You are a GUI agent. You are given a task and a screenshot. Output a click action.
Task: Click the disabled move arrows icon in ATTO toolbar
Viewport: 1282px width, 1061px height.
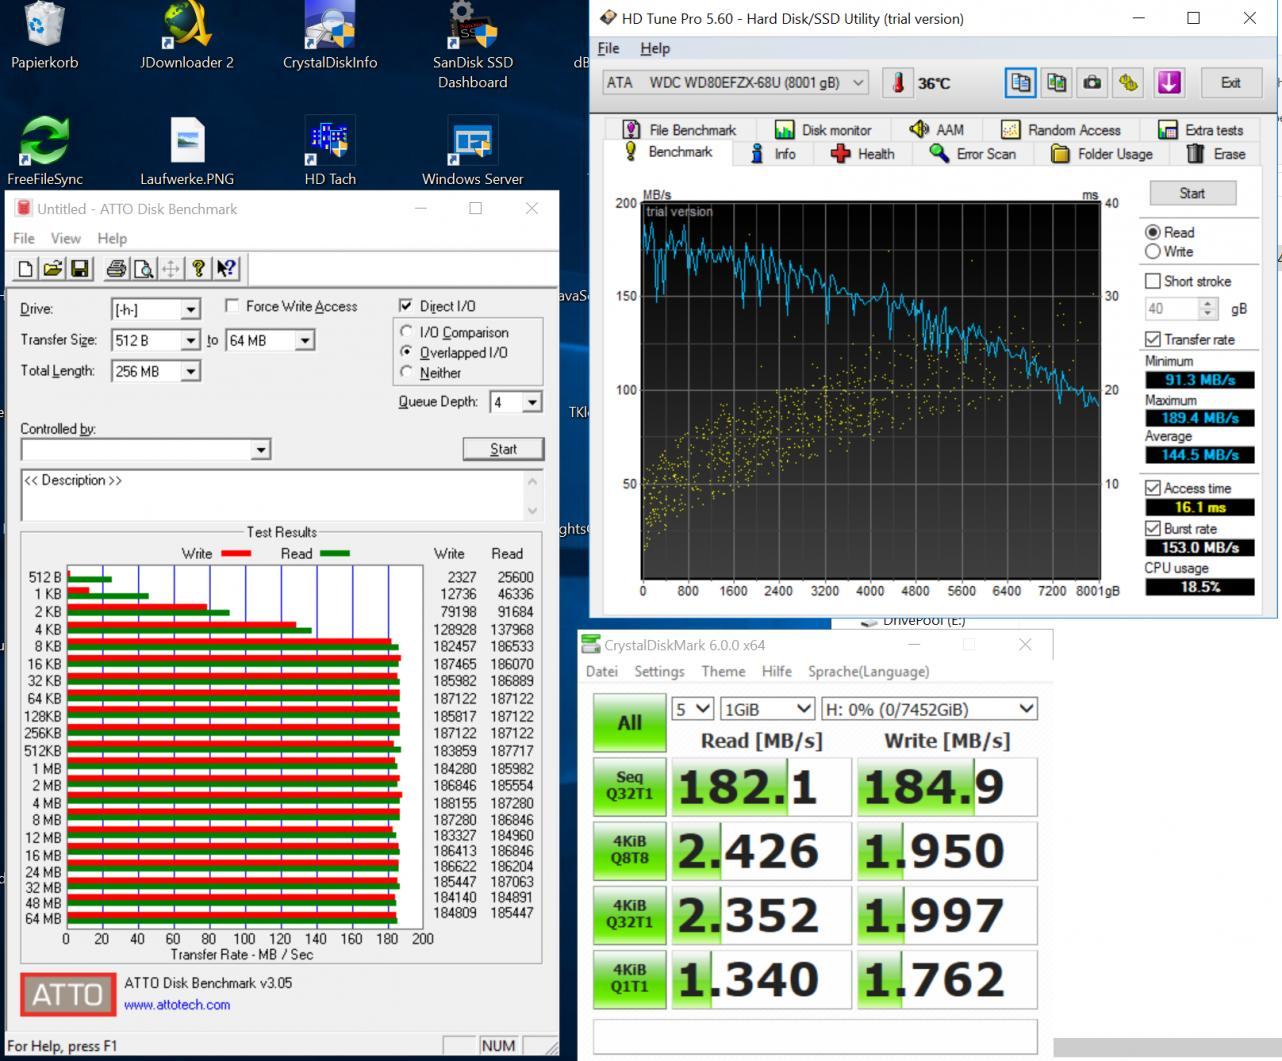[171, 268]
